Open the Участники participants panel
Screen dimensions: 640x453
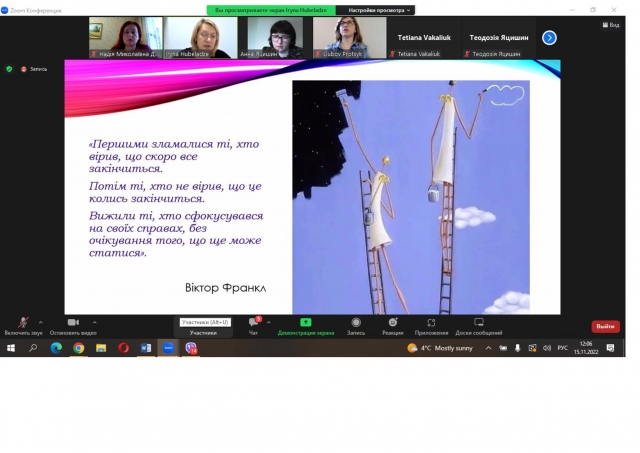(x=203, y=327)
